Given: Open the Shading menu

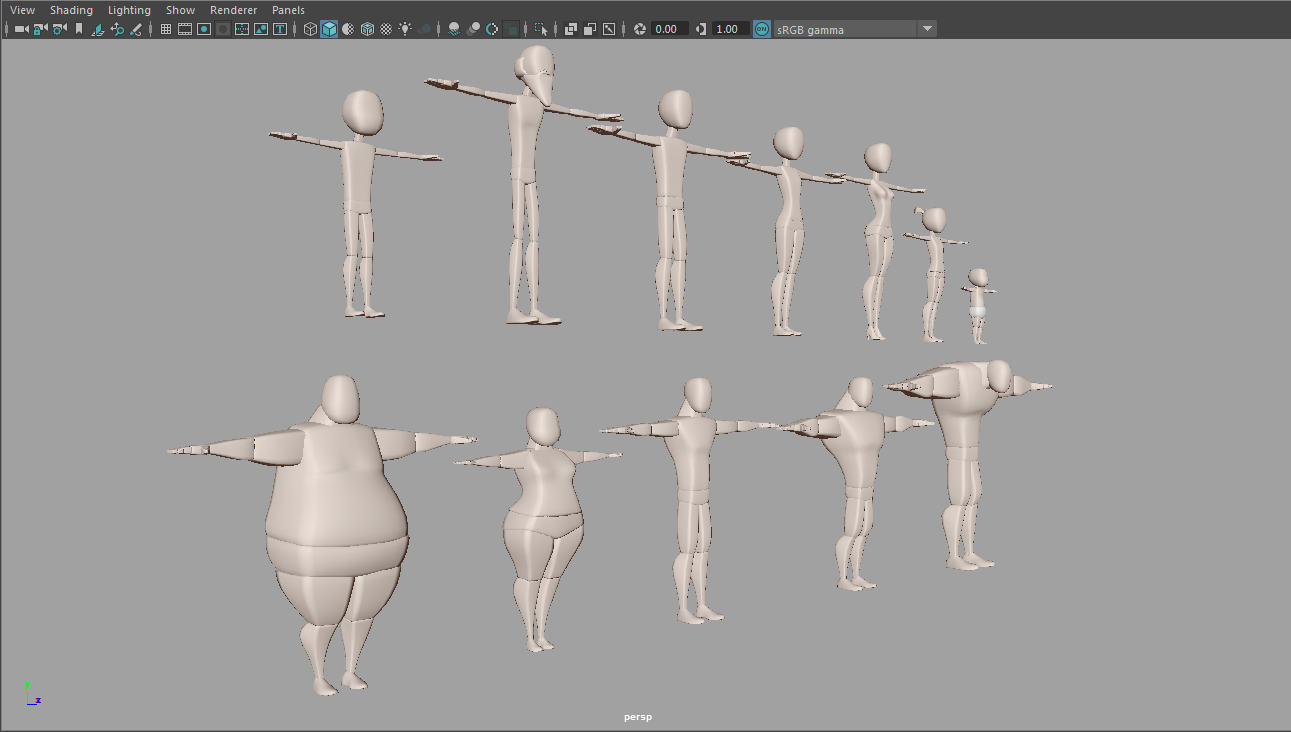Looking at the screenshot, I should pos(71,10).
